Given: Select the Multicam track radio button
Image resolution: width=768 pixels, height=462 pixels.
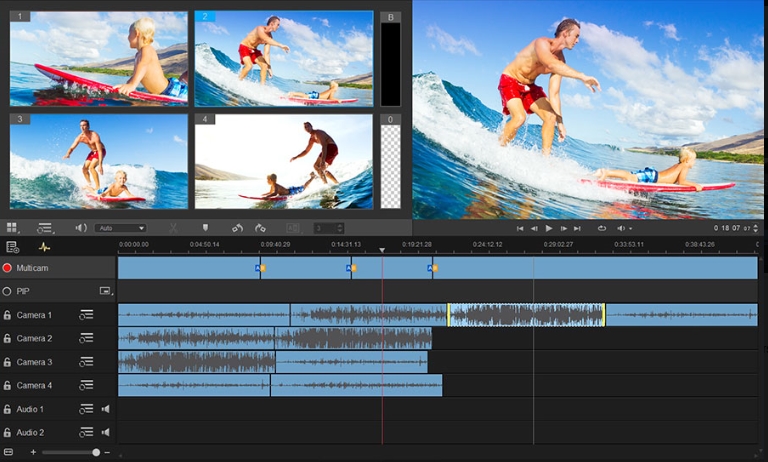Looking at the screenshot, I should [7, 268].
